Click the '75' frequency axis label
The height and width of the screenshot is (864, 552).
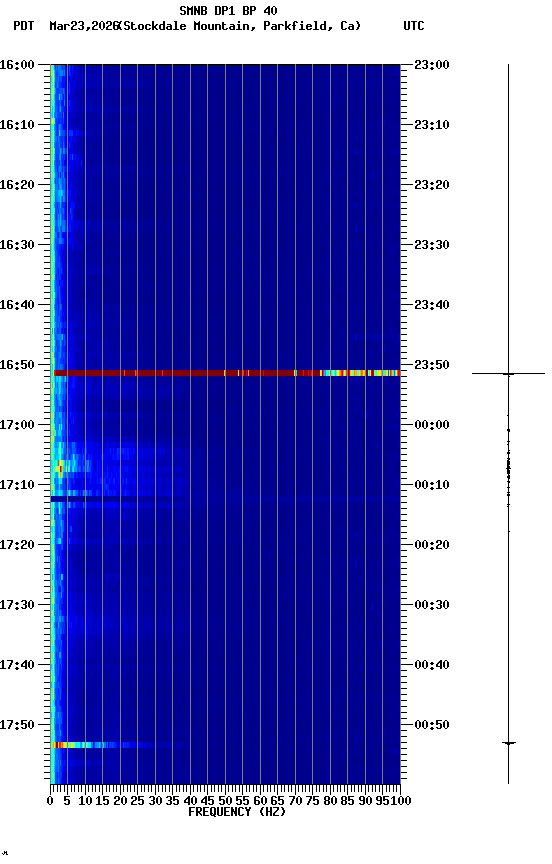tap(312, 802)
